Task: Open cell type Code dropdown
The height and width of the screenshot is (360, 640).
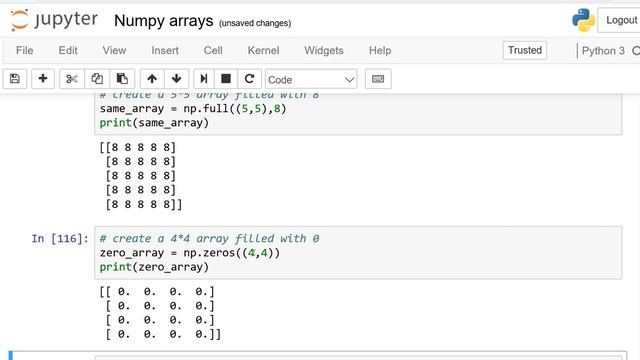Action: (x=311, y=79)
